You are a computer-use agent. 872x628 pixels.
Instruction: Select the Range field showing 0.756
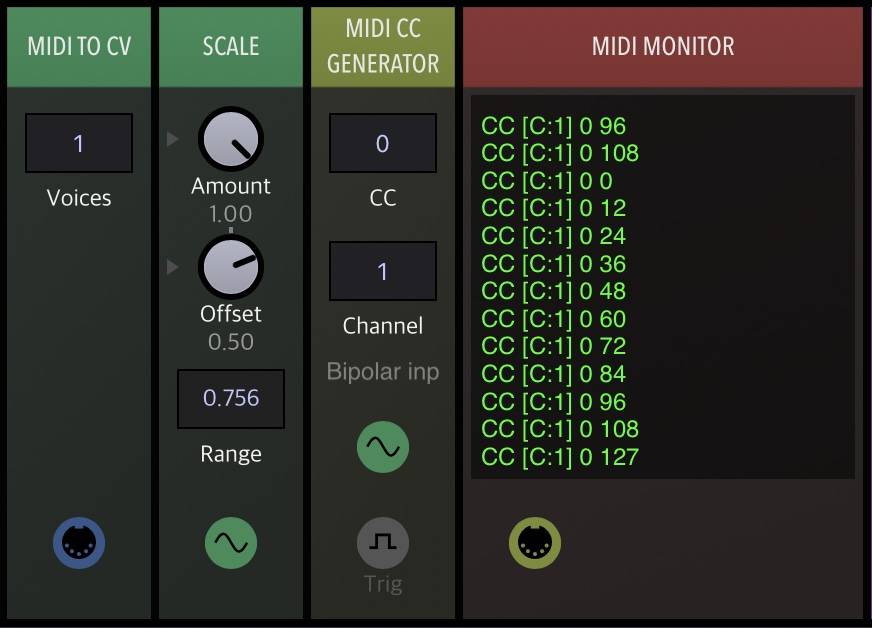(231, 398)
